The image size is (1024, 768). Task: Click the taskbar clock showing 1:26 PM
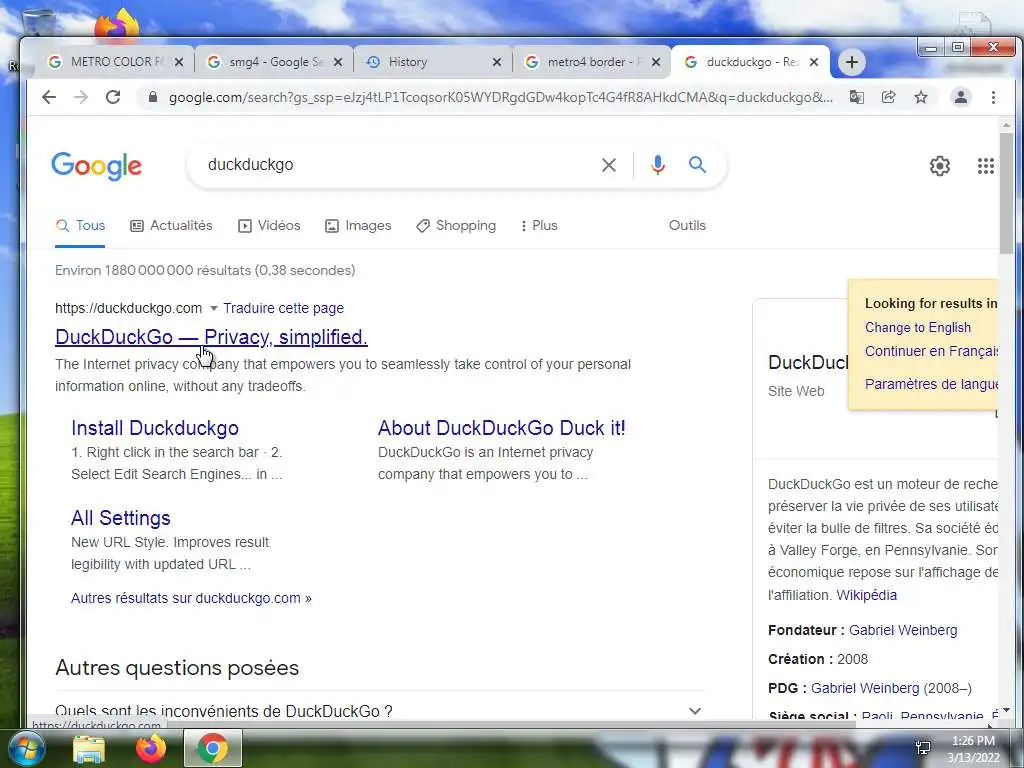(x=973, y=749)
